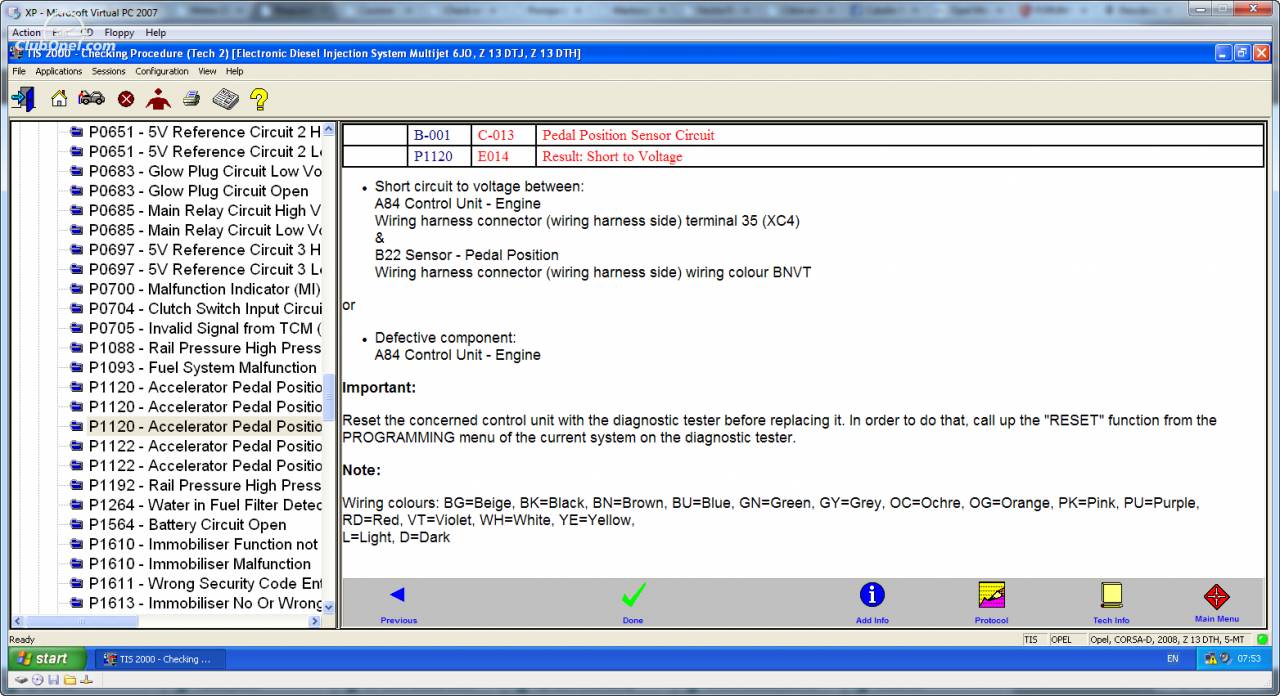
Task: Select P0651 5V Reference Circuit 2 H row
Action: 196,132
